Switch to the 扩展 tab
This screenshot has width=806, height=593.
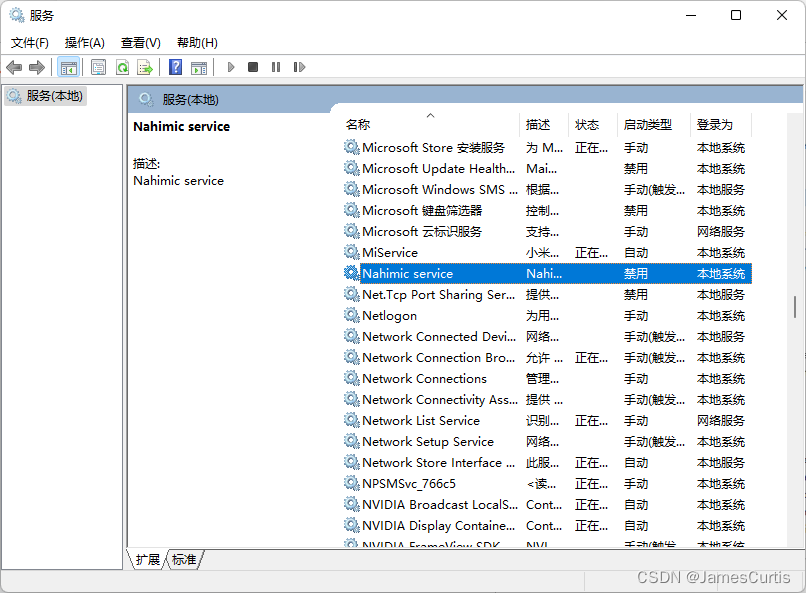coord(148,559)
